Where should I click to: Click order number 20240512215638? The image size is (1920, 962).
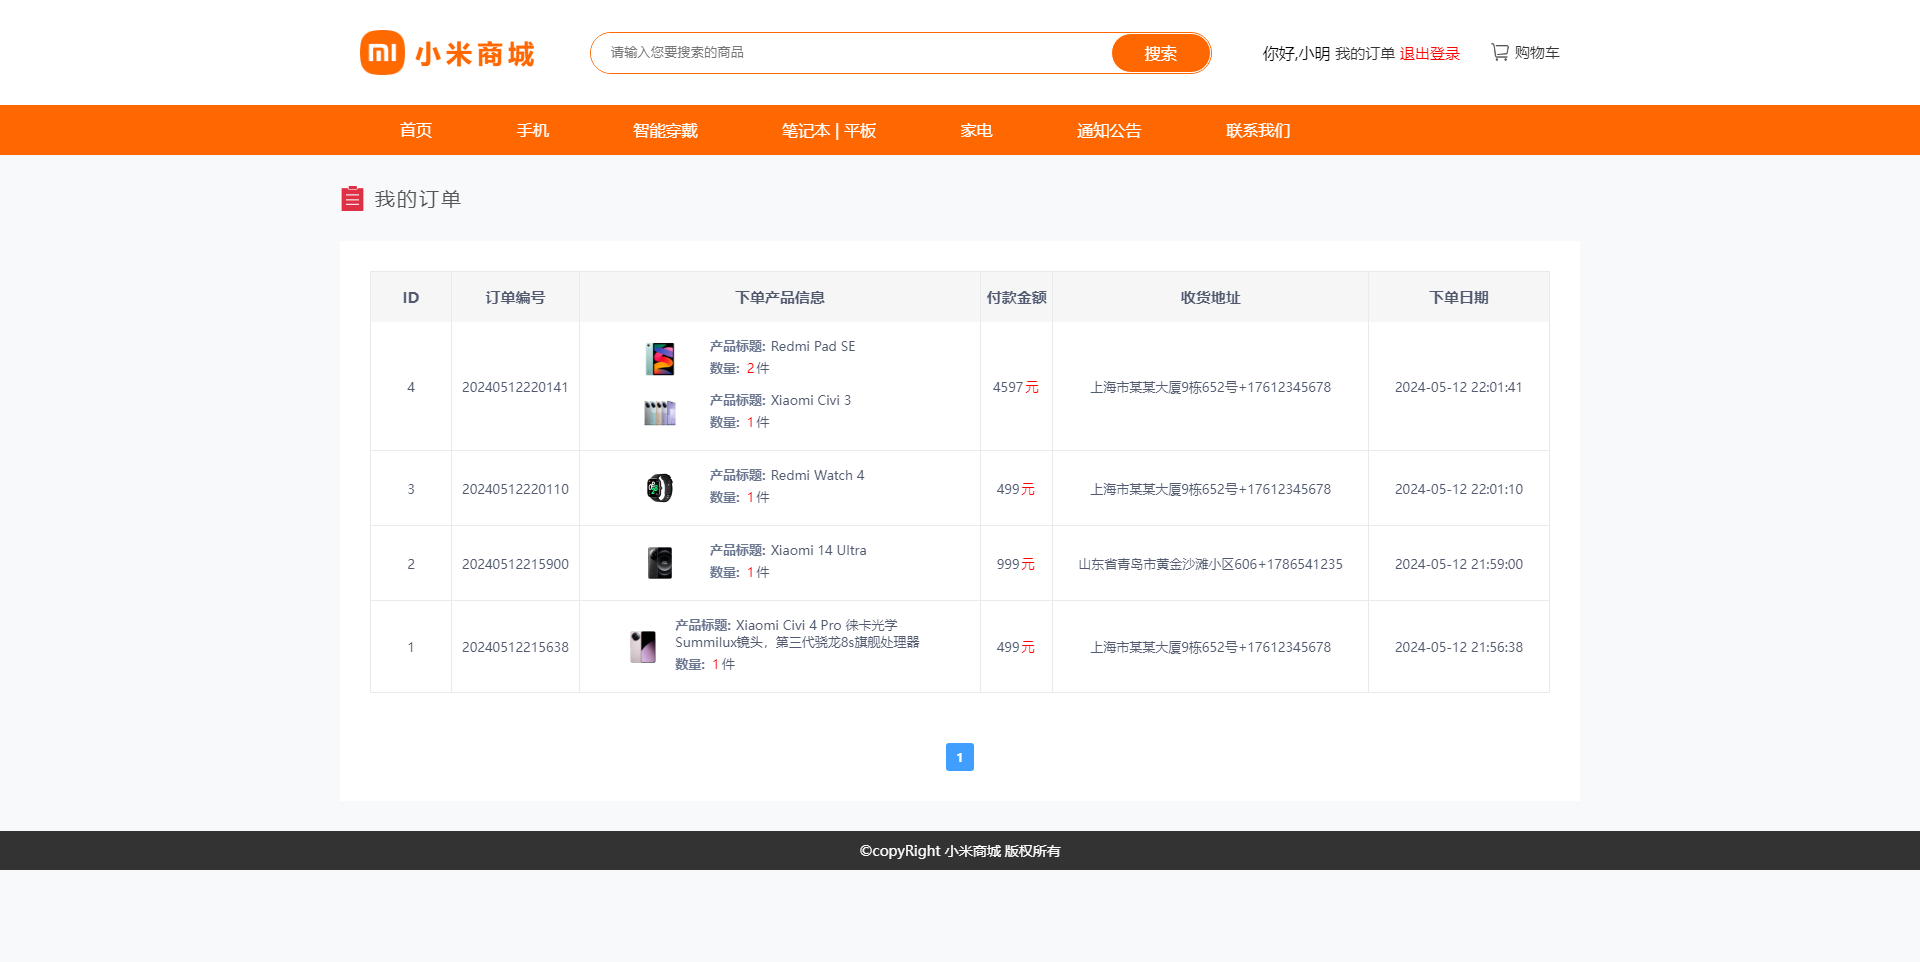[515, 647]
